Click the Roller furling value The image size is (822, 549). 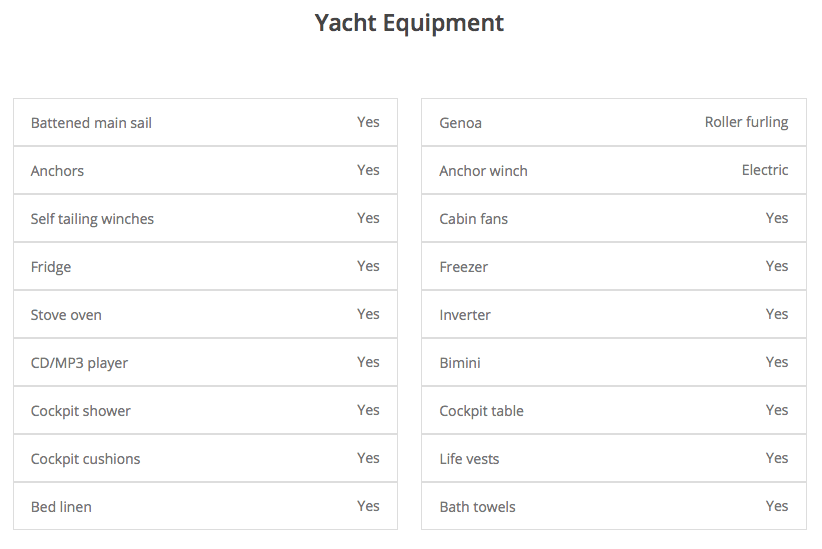tap(746, 122)
